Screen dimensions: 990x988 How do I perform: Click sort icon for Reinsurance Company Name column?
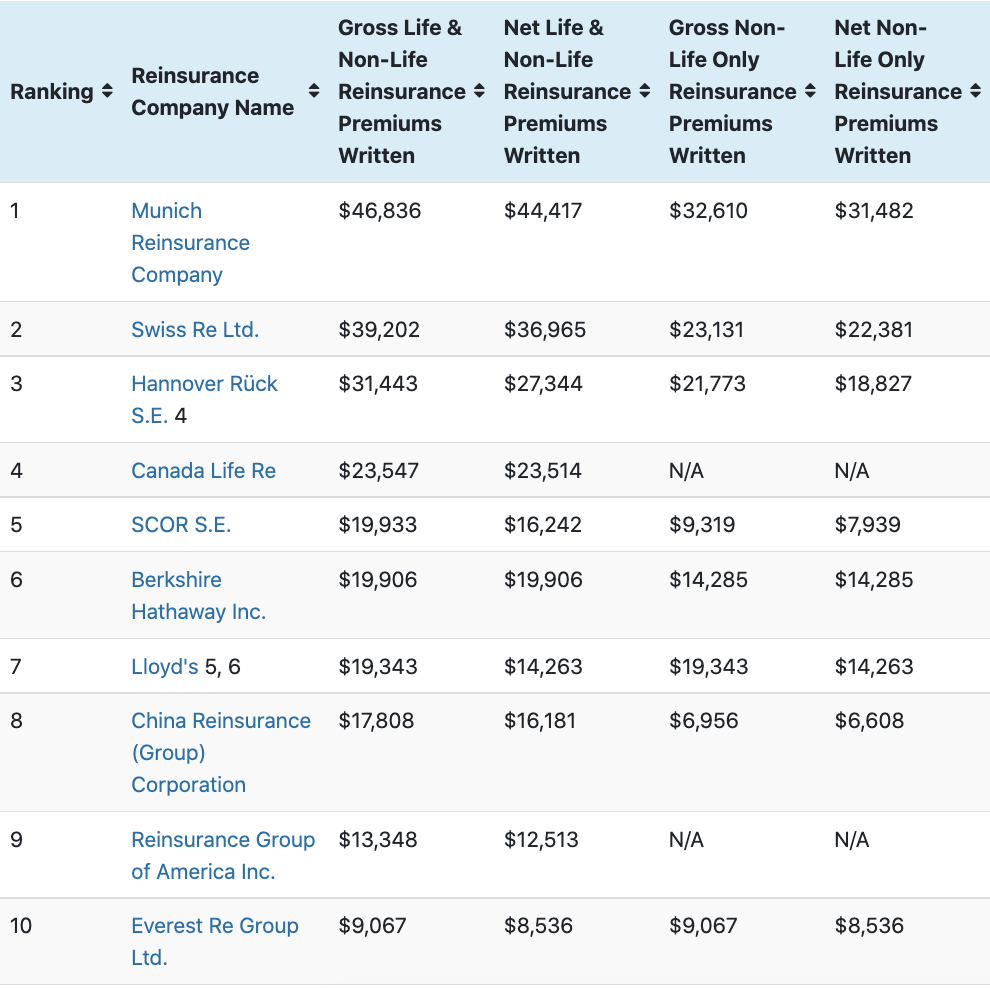[314, 92]
